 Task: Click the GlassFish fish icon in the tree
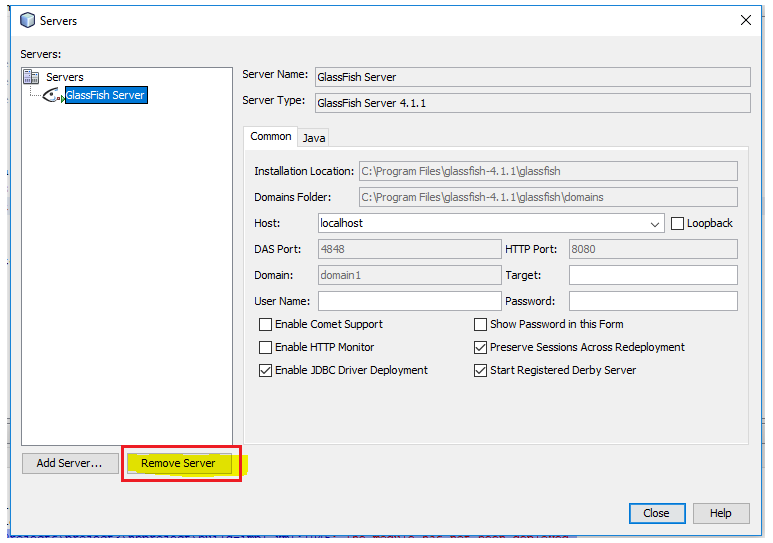click(53, 95)
